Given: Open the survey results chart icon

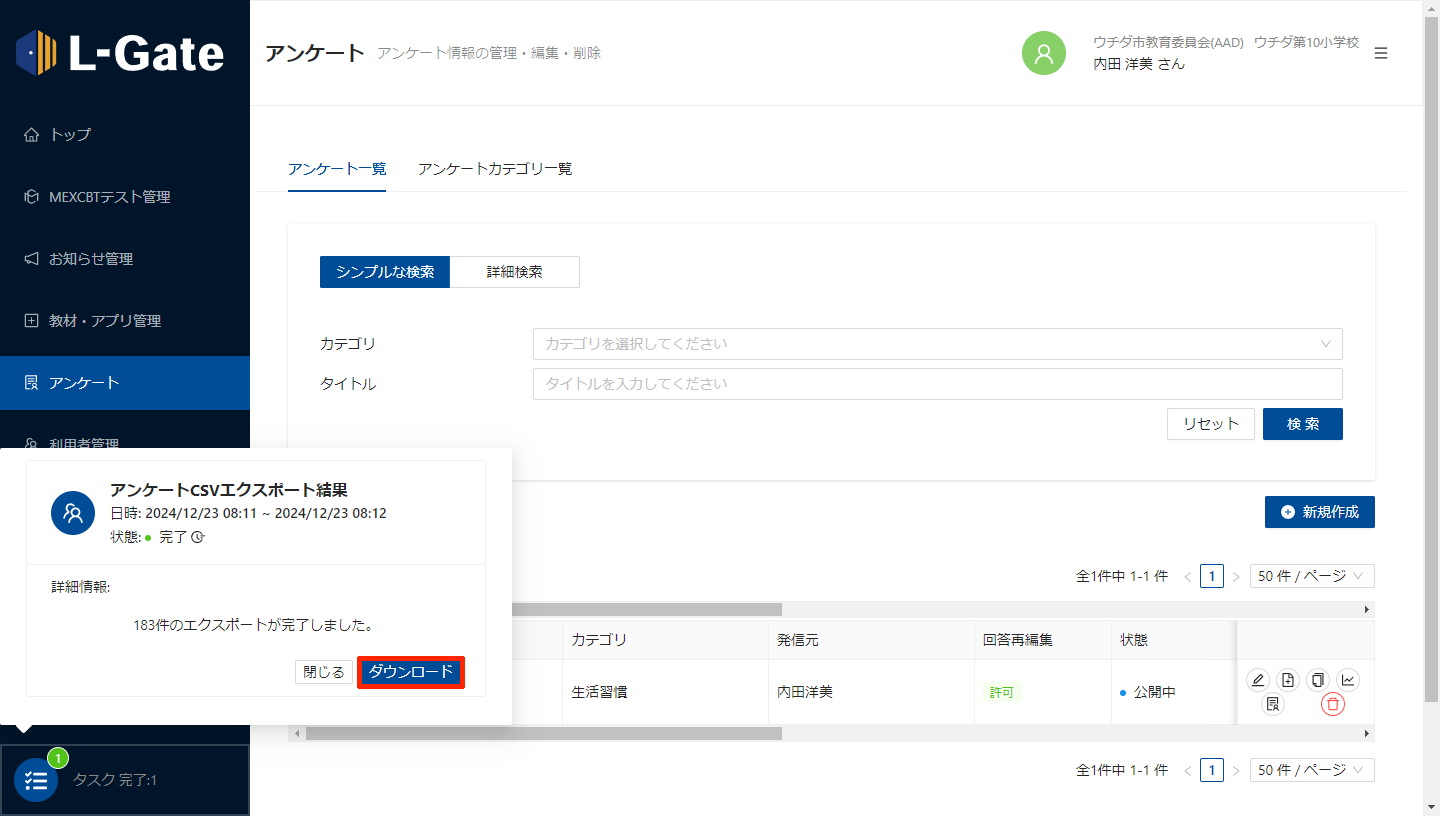Looking at the screenshot, I should point(1348,680).
